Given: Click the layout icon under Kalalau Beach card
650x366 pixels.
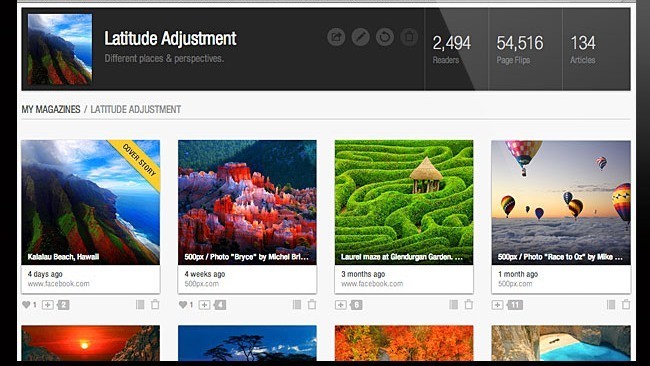Looking at the screenshot, I should point(140,305).
